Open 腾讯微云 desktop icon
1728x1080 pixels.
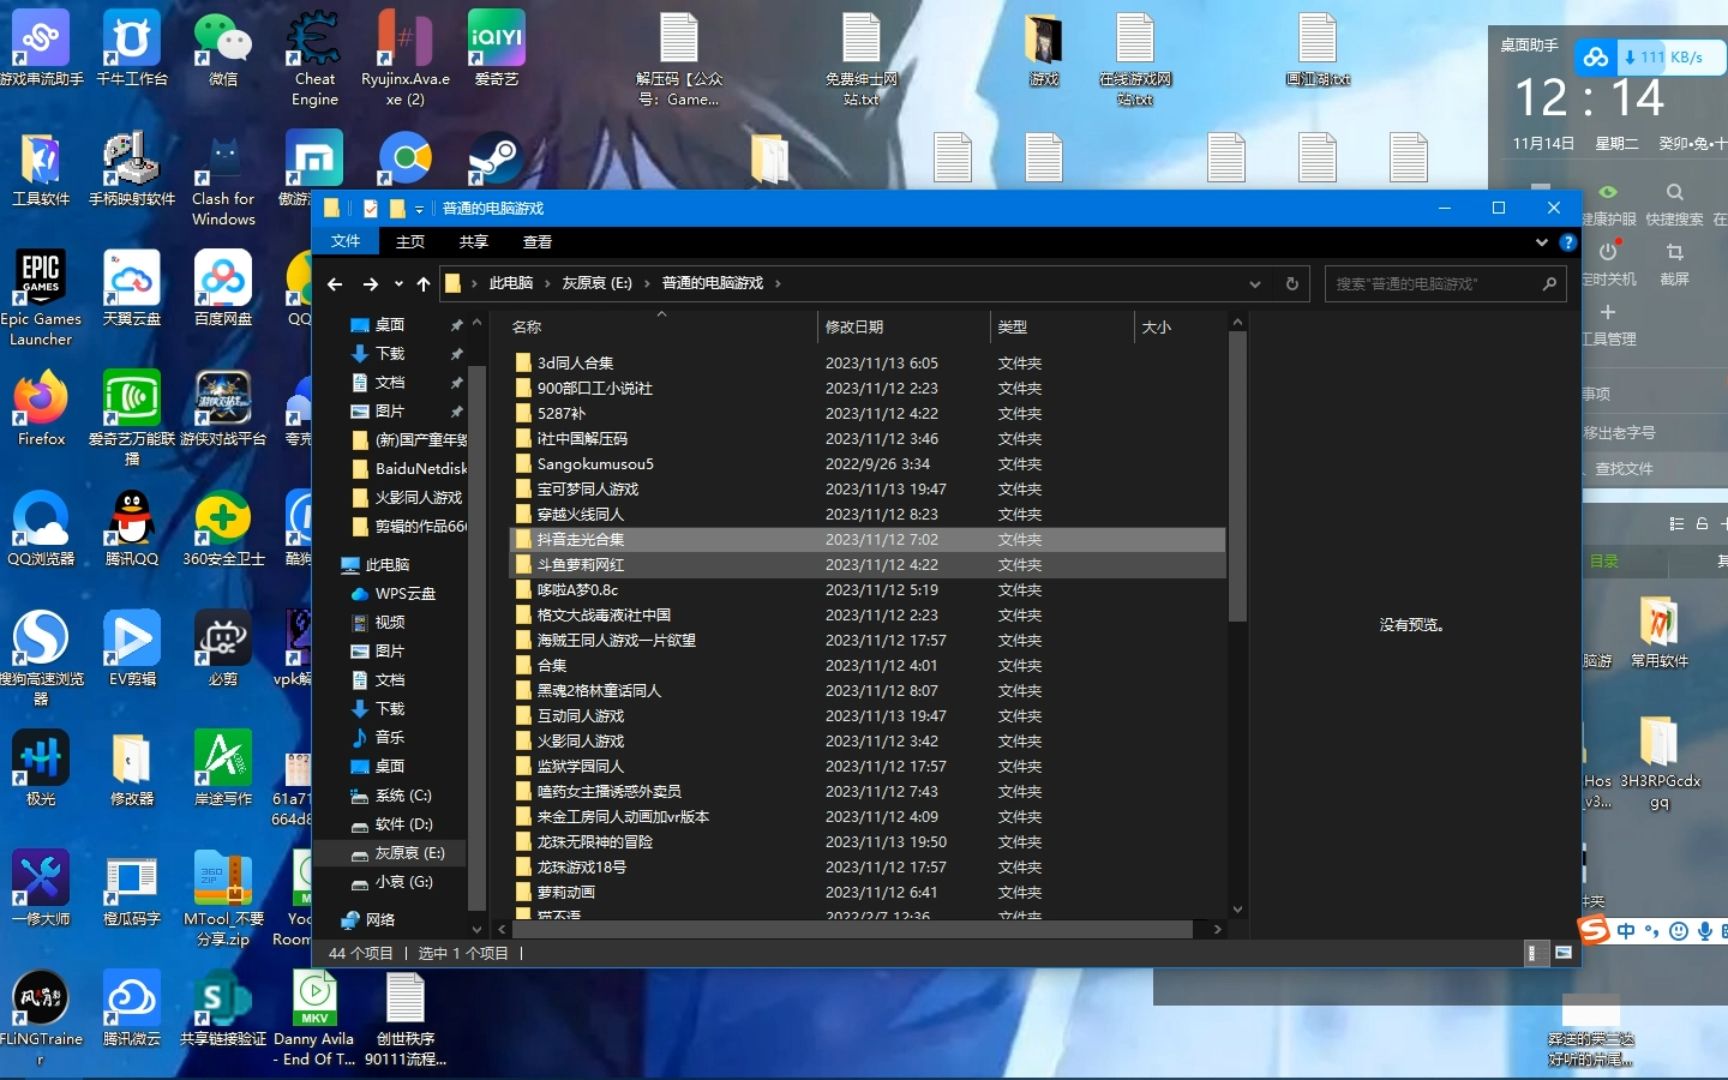coord(132,1008)
